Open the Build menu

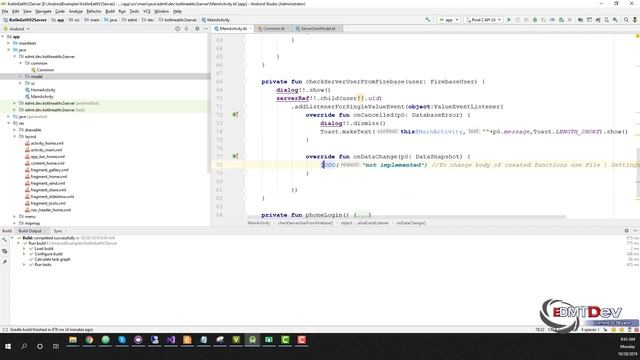coord(110,11)
